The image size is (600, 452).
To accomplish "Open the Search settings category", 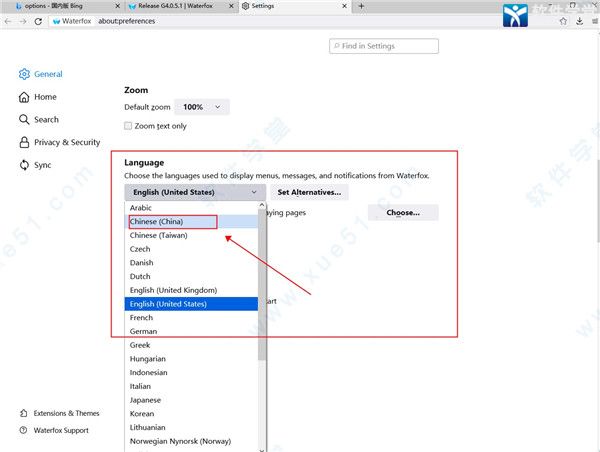I will point(39,119).
